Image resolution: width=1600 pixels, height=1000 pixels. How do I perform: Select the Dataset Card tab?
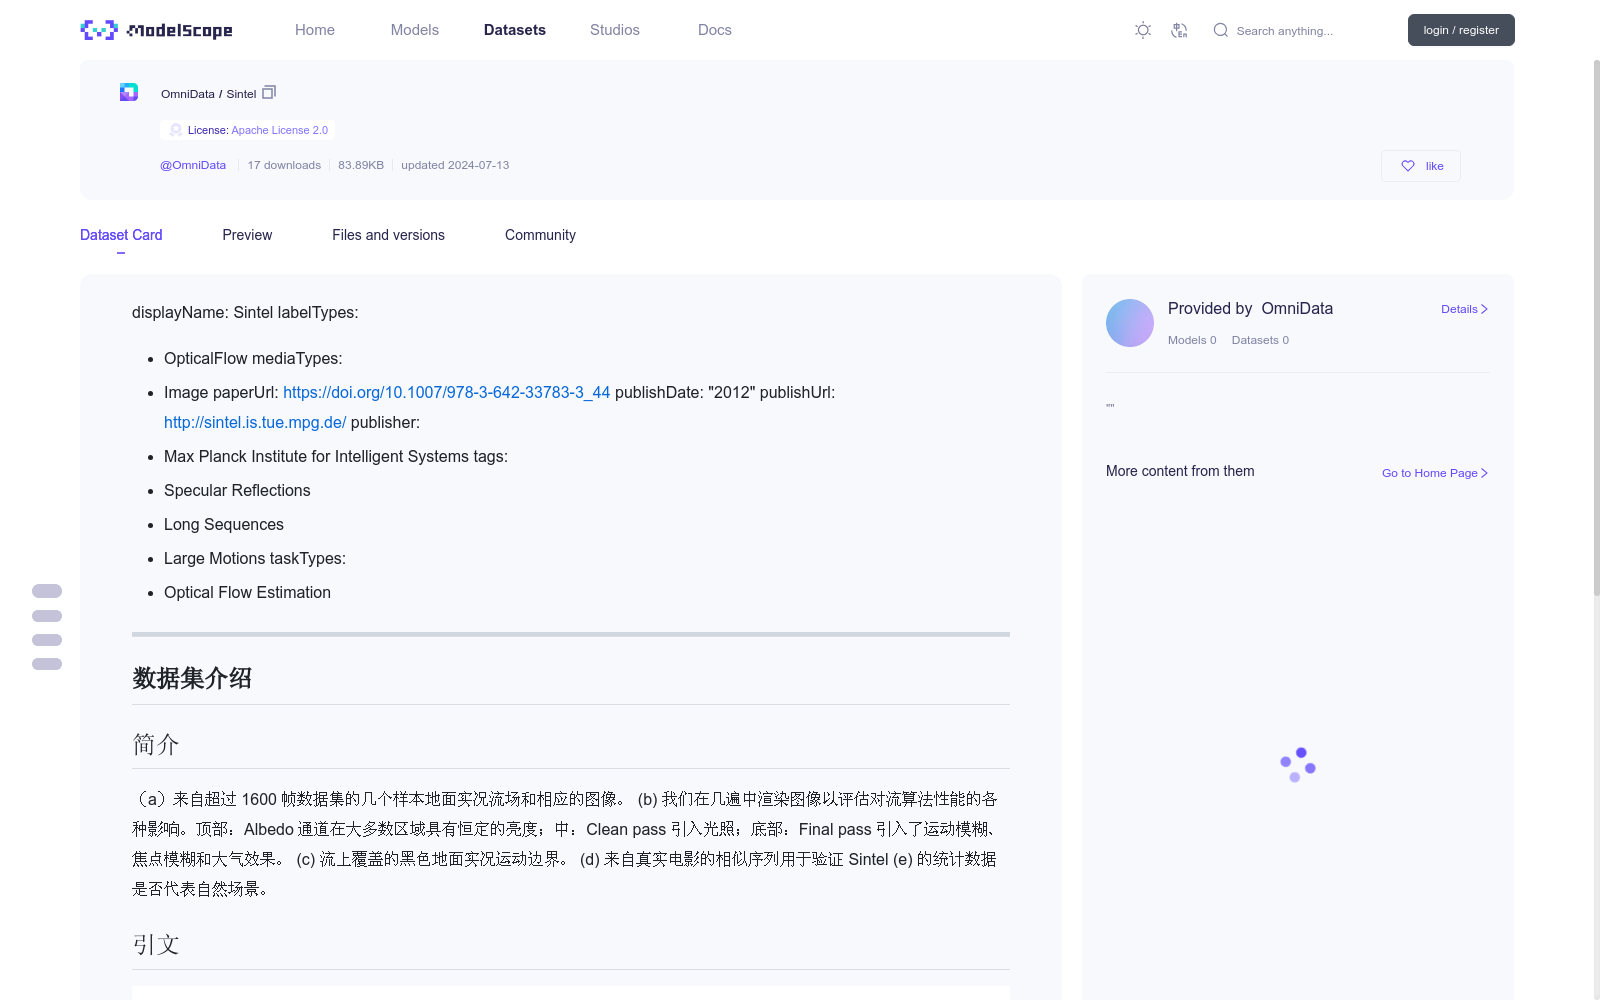(x=121, y=235)
